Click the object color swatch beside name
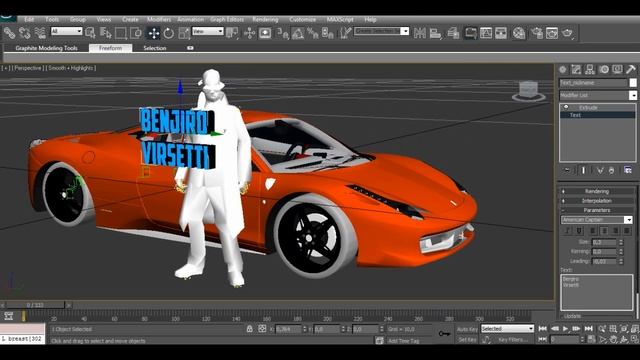Image resolution: width=640 pixels, height=360 pixels. click(633, 82)
